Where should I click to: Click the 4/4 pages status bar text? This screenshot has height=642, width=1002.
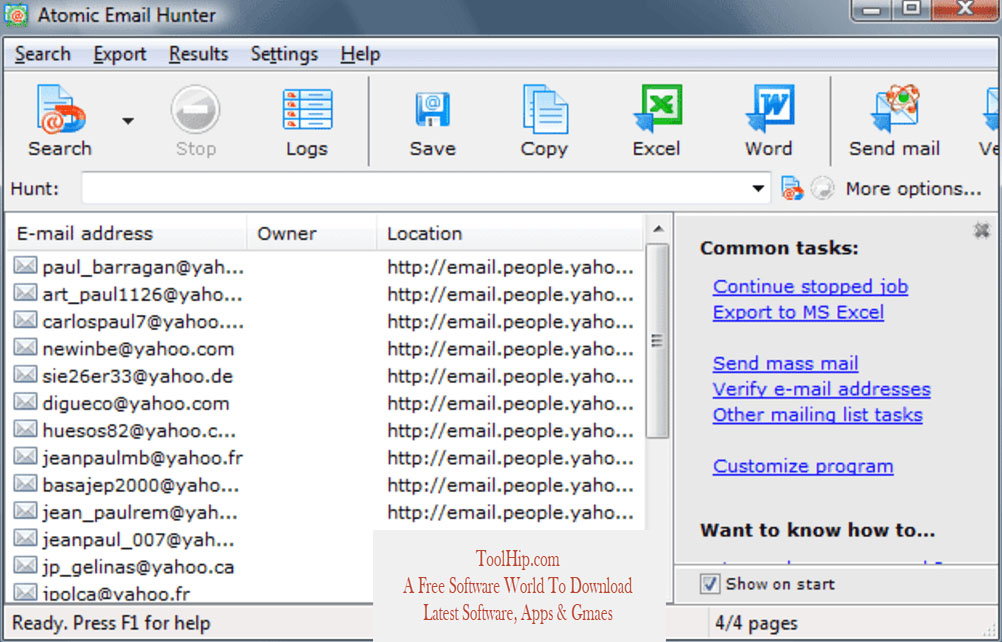pyautogui.click(x=757, y=623)
